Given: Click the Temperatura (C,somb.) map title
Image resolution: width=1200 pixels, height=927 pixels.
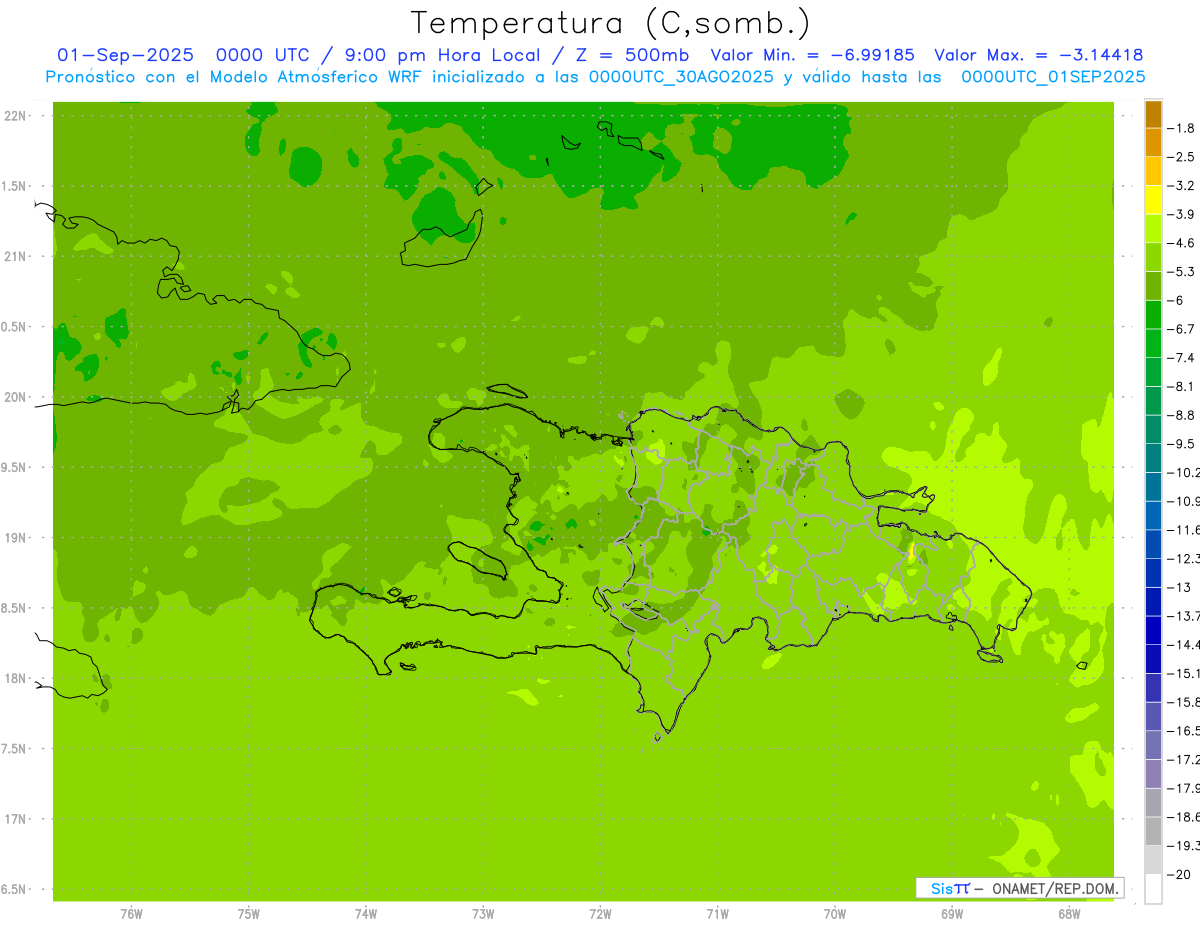Looking at the screenshot, I should click(x=611, y=22).
